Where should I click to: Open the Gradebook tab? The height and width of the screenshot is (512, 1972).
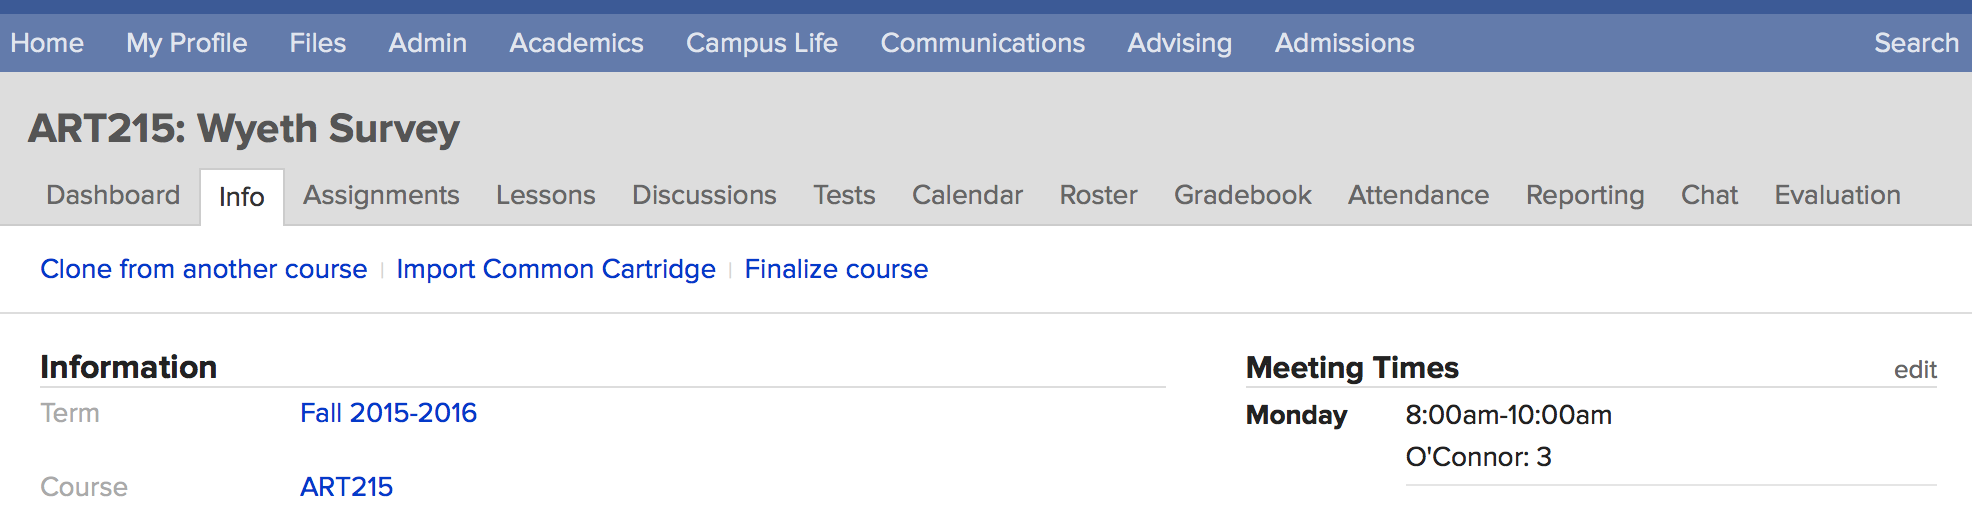[1242, 195]
